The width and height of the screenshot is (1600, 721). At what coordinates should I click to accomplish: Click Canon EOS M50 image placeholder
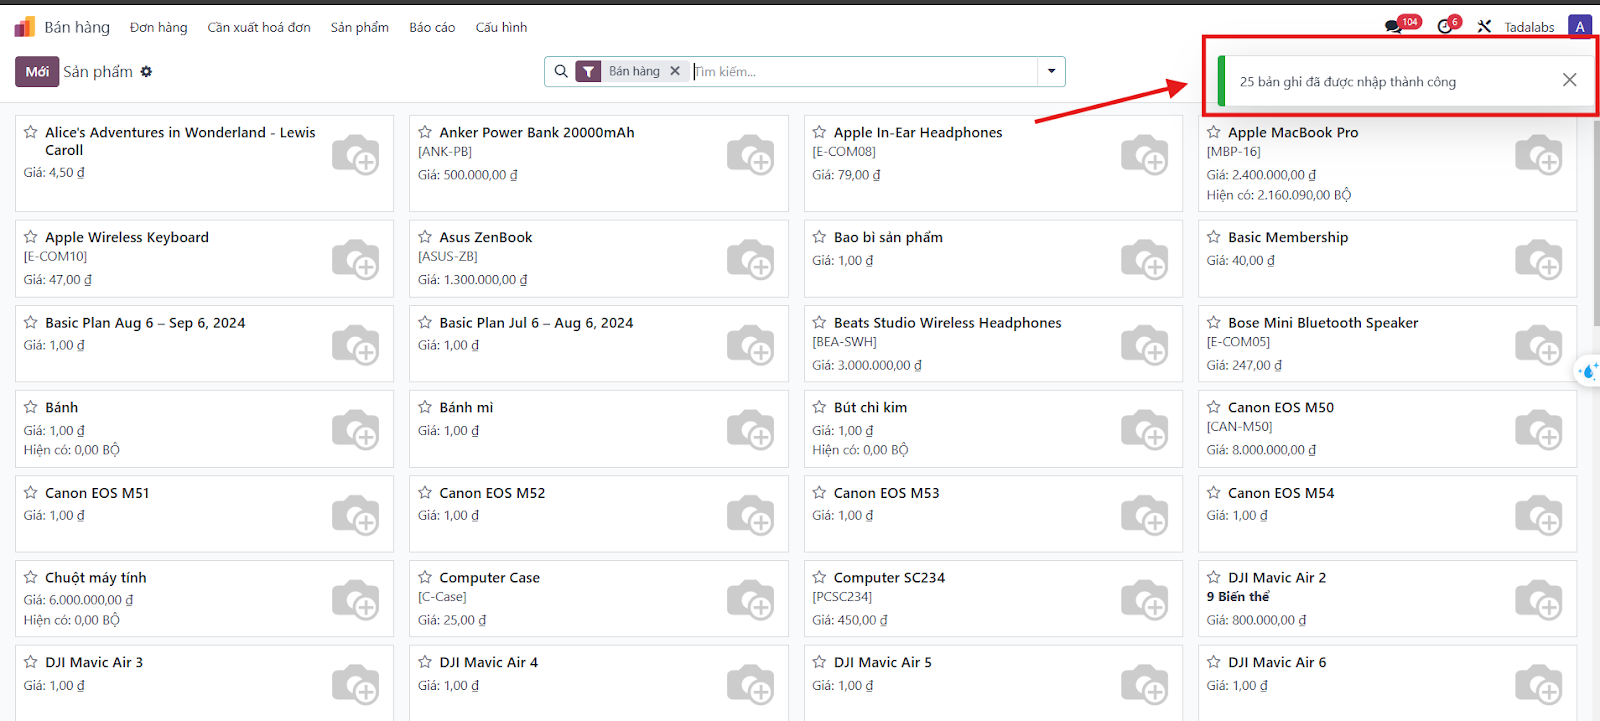1538,429
